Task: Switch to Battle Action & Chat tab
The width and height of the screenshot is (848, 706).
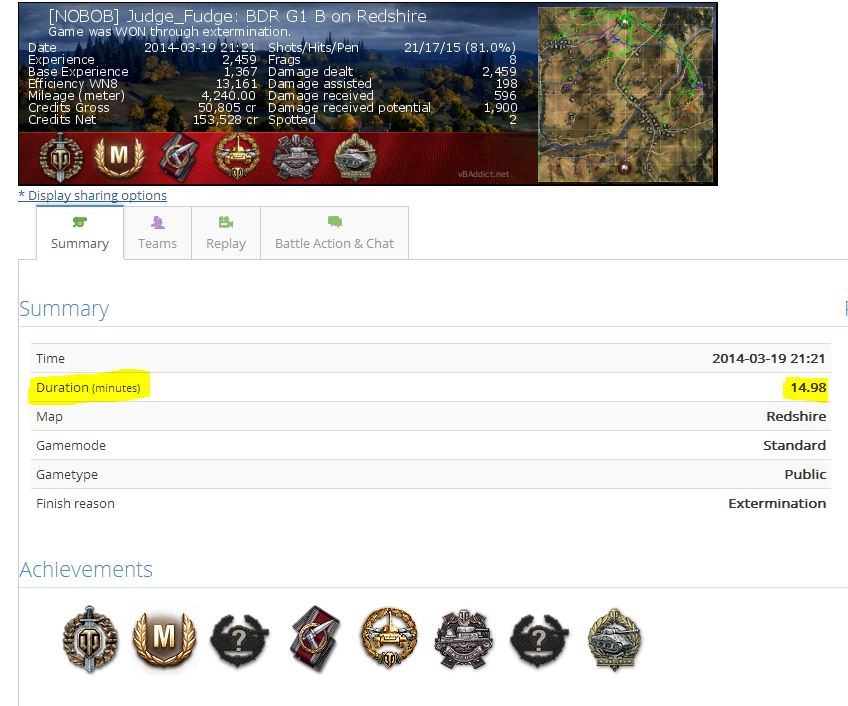Action: [x=334, y=233]
